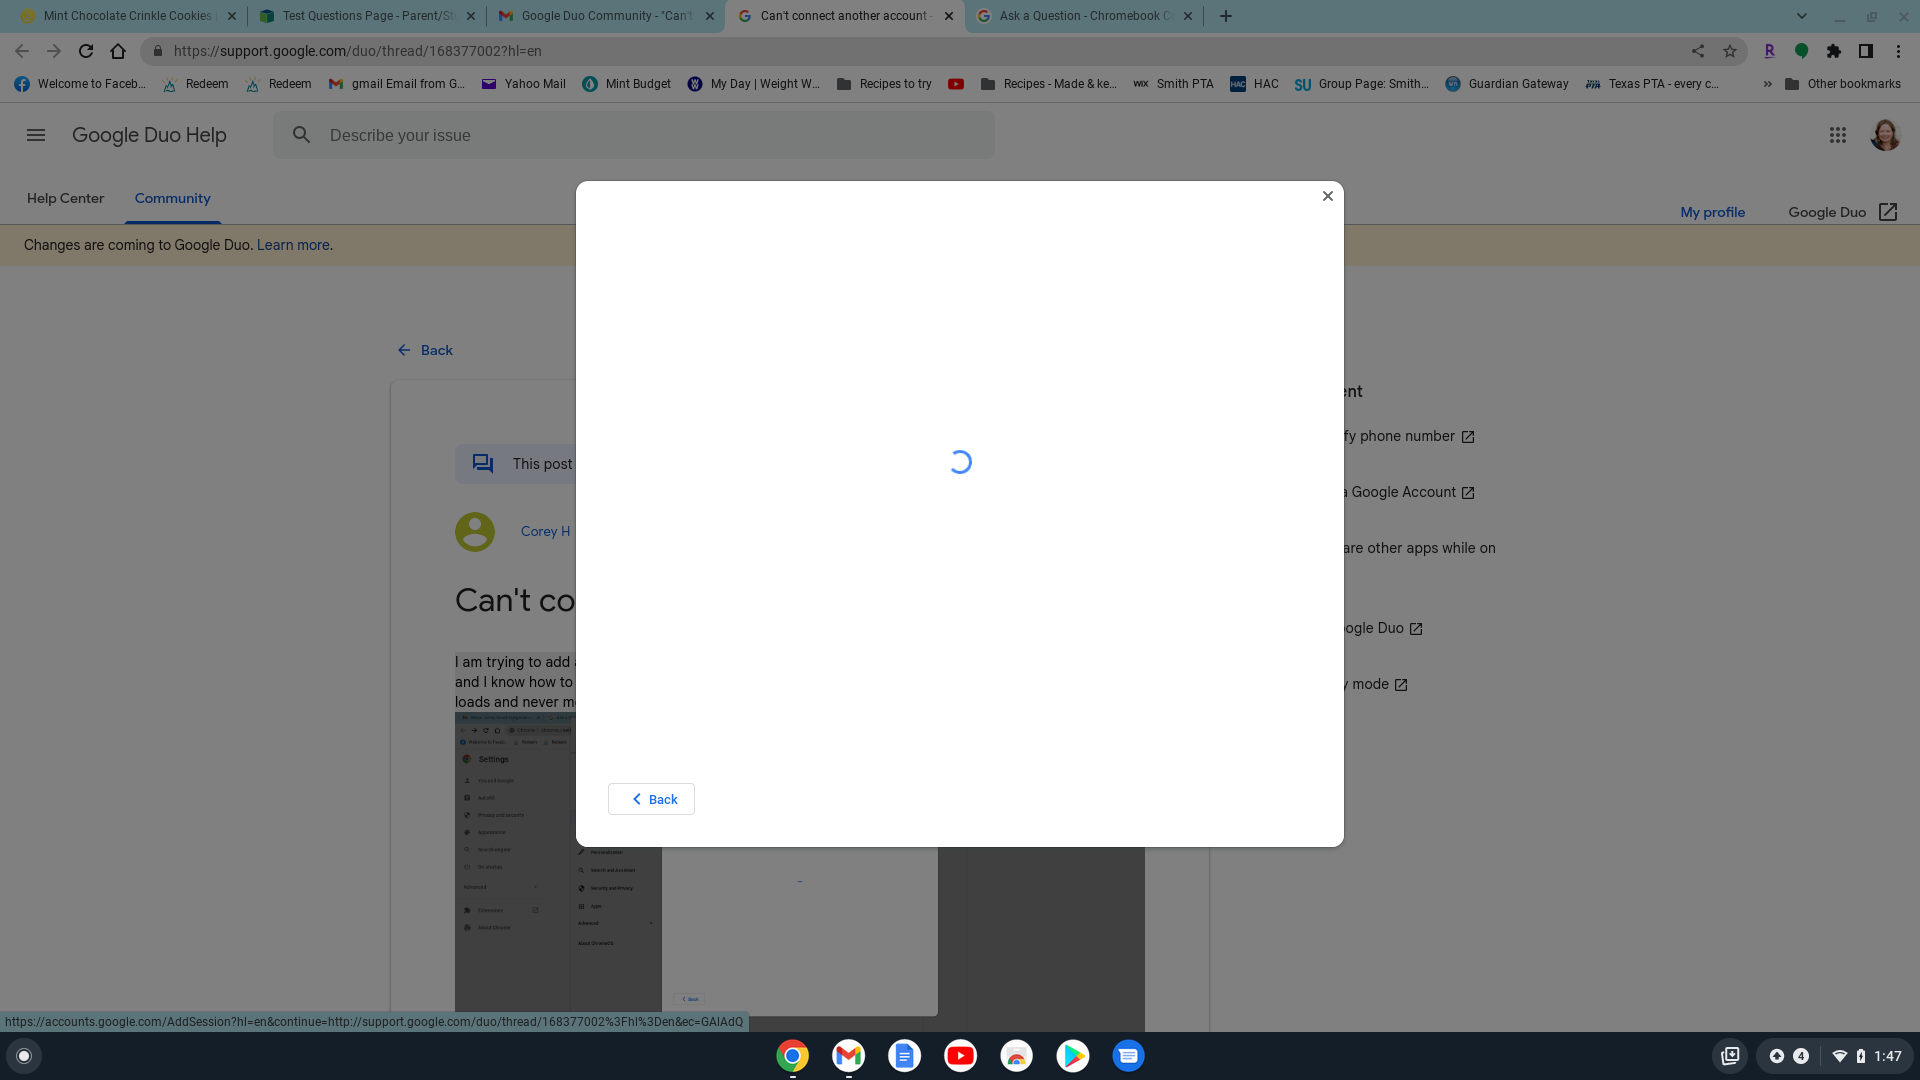Click the network/WiFi status icon
The height and width of the screenshot is (1080, 1920).
[1838, 1055]
